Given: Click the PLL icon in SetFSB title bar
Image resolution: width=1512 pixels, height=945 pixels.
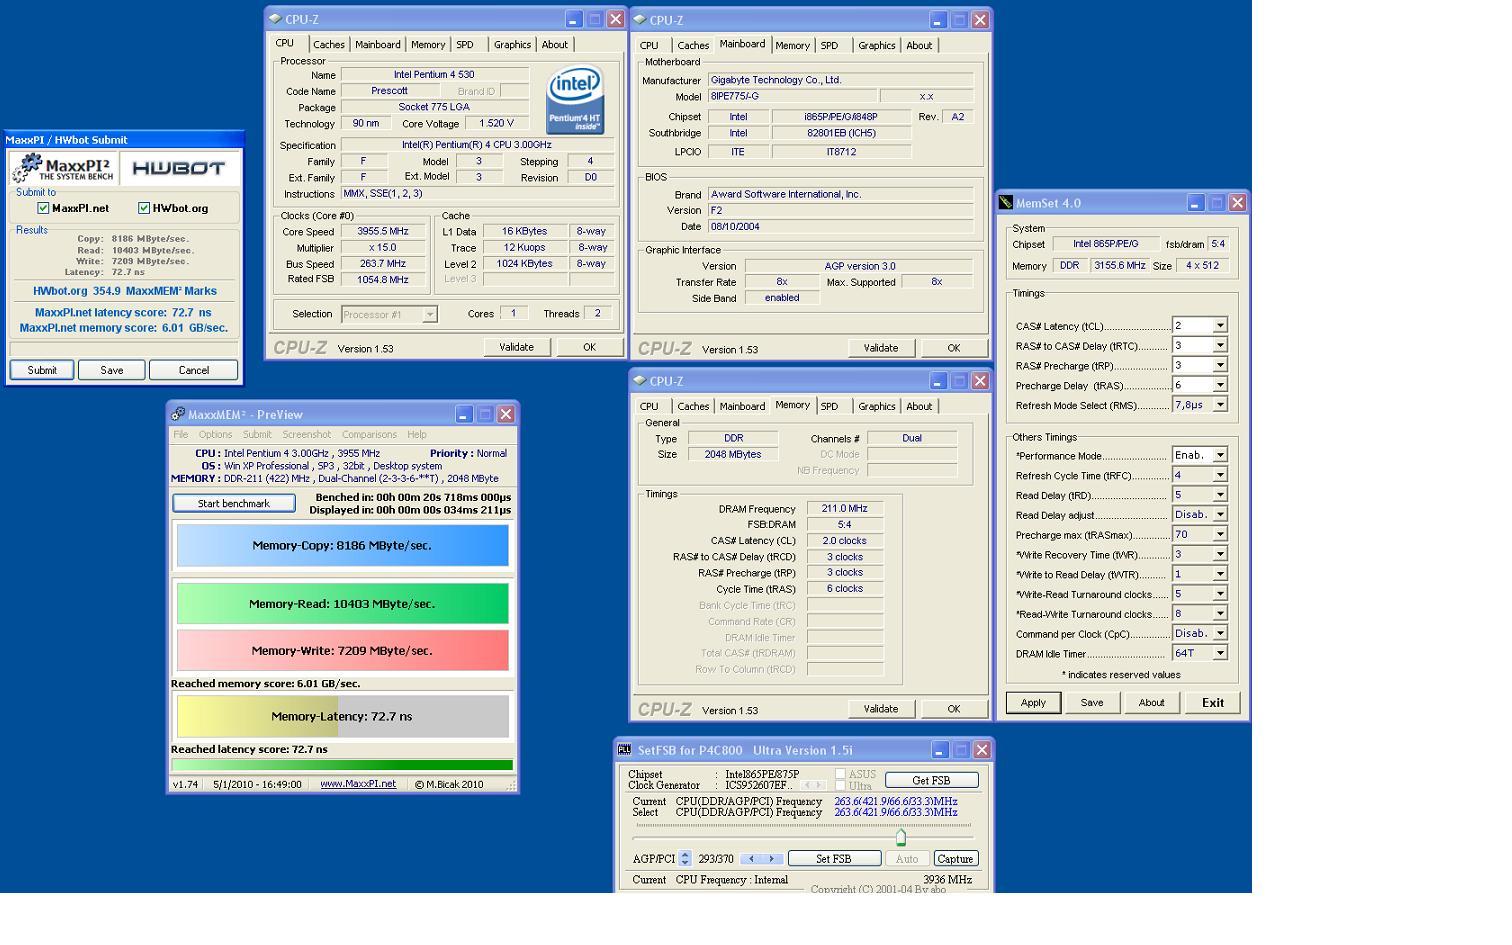Looking at the screenshot, I should click(625, 750).
